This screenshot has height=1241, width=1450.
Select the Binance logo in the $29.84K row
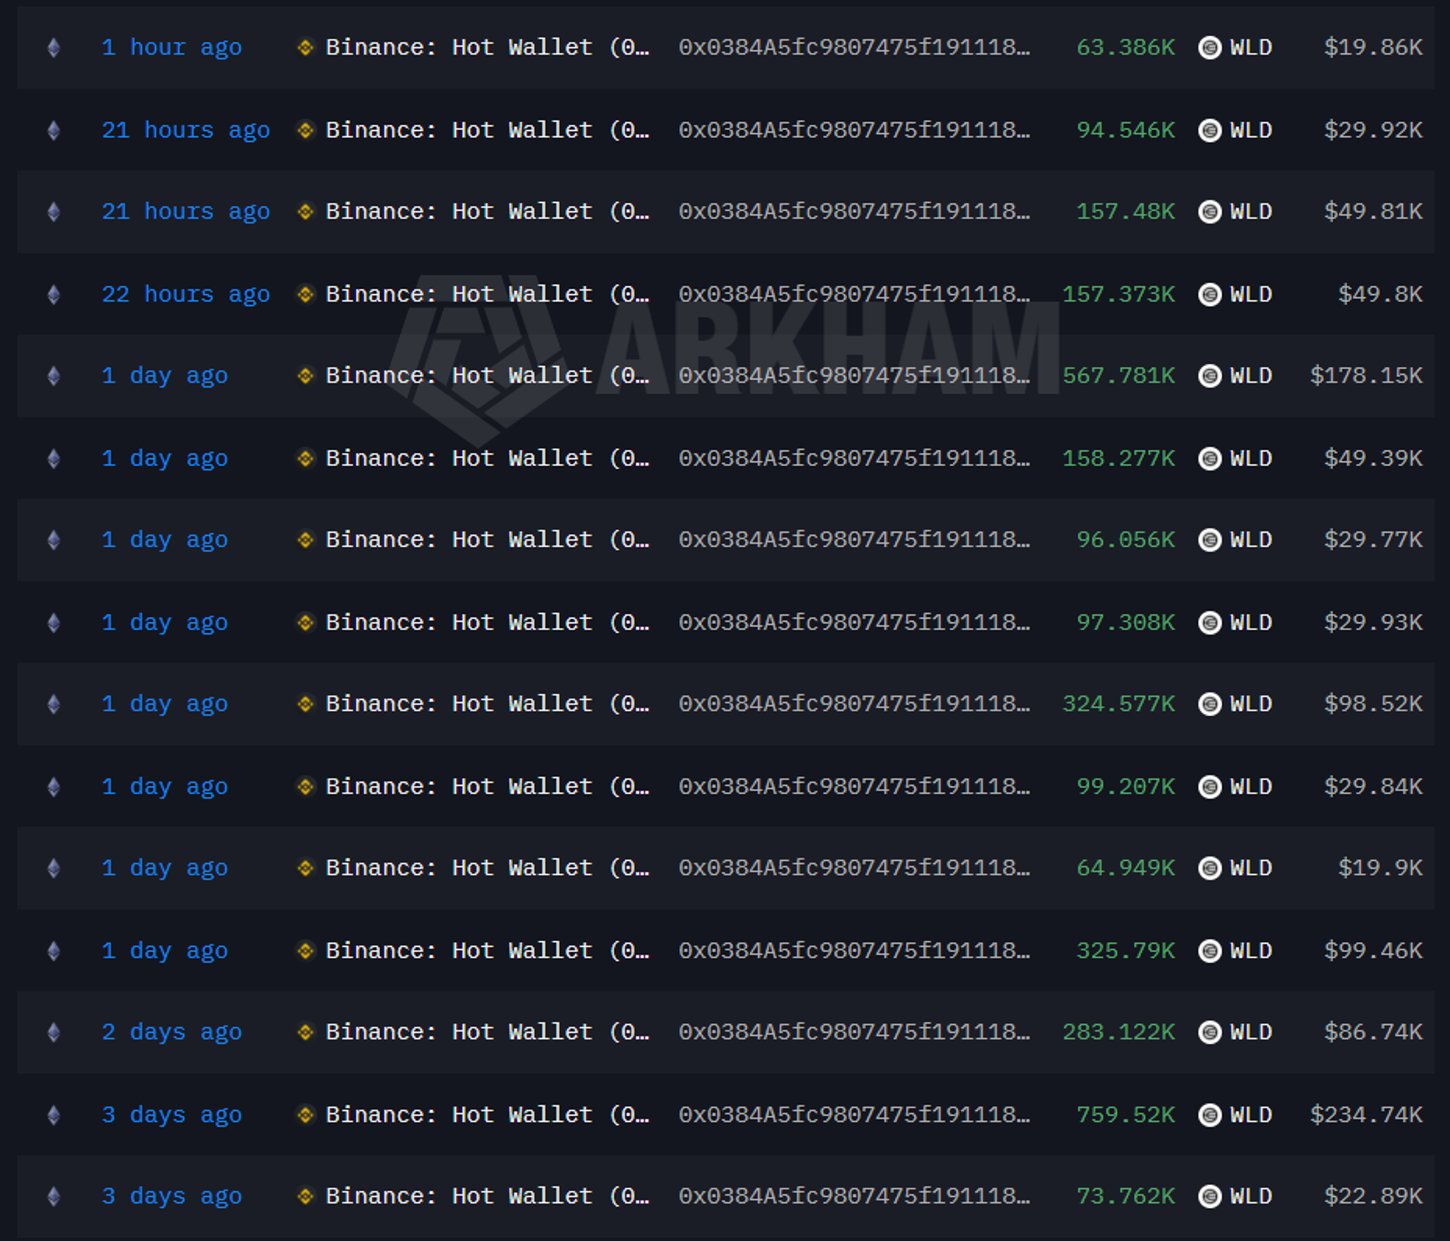pos(306,787)
